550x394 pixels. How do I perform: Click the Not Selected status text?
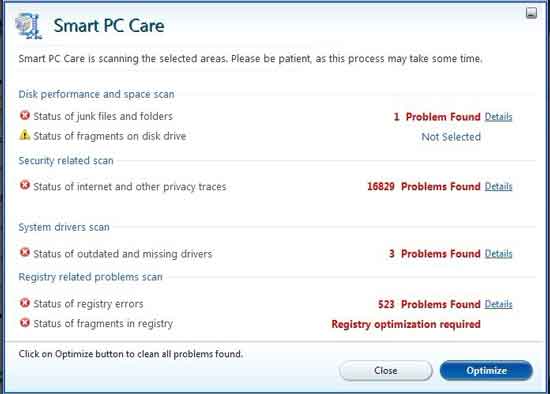point(451,137)
